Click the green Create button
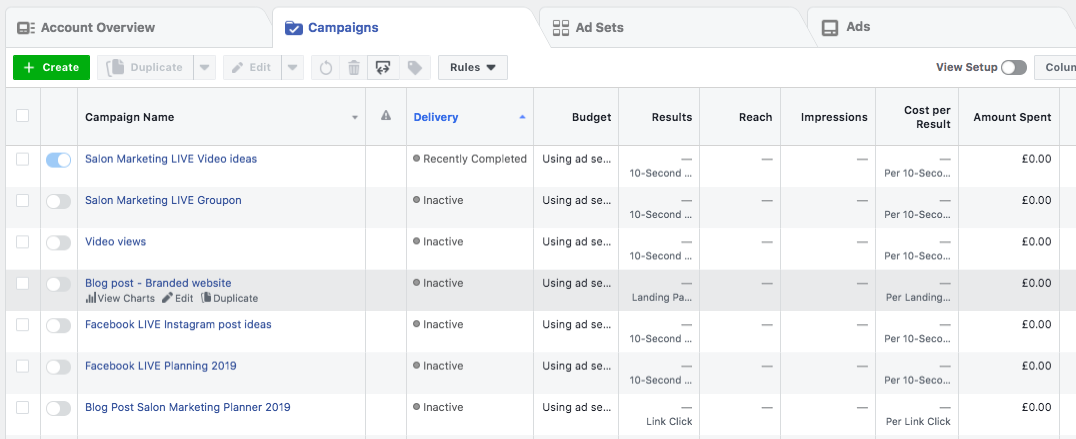The image size is (1076, 439). pyautogui.click(x=51, y=67)
